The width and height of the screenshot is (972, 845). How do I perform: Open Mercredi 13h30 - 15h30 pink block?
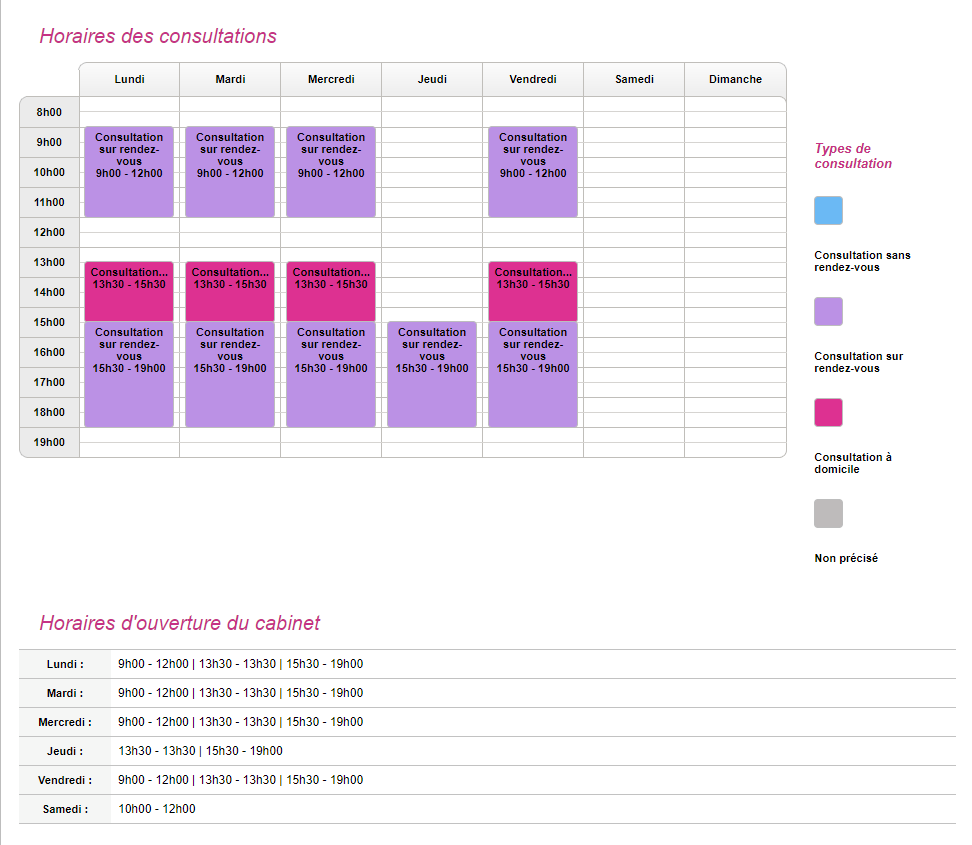point(331,291)
